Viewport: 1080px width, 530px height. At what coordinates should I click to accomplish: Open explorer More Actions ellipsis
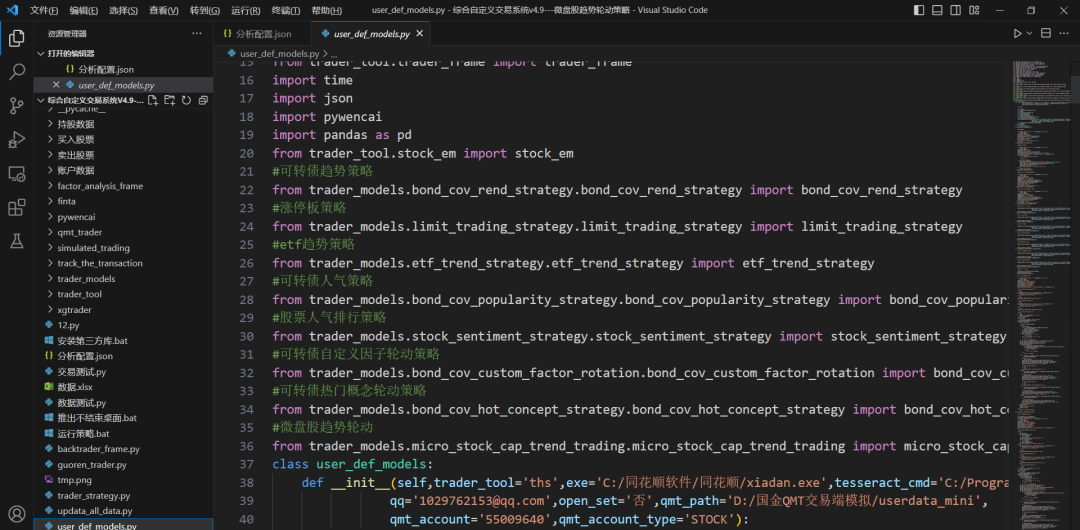197,33
